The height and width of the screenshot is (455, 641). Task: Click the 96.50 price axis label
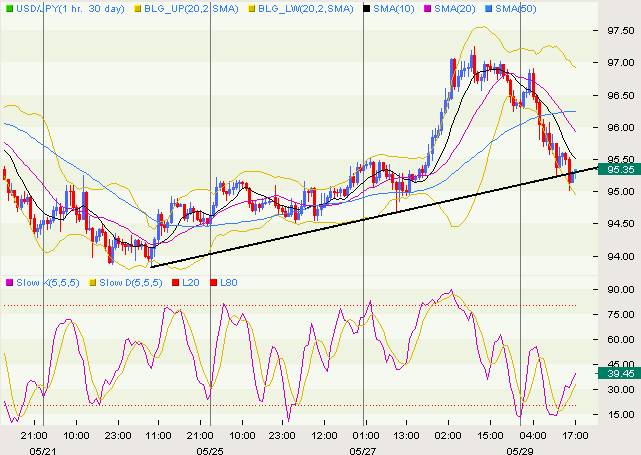pyautogui.click(x=621, y=95)
